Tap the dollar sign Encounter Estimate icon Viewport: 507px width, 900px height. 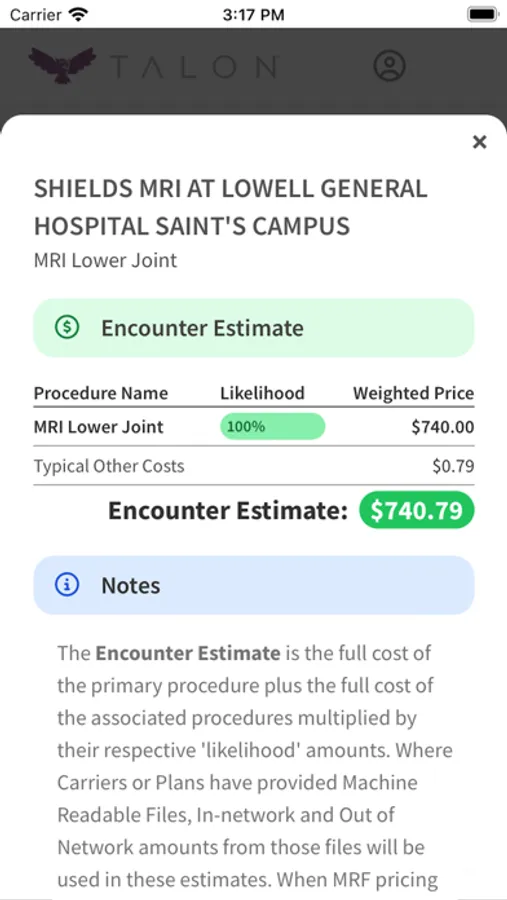67,327
